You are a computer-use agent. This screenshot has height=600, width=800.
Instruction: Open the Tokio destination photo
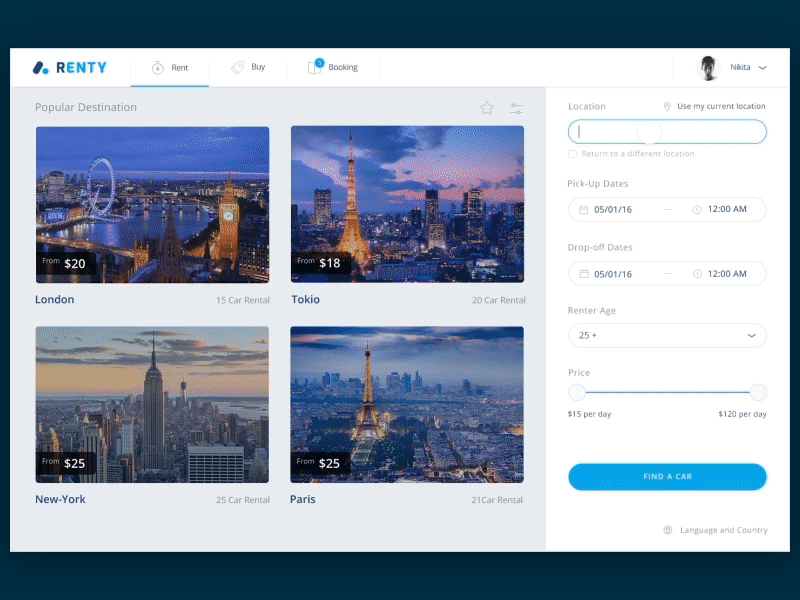[x=407, y=204]
